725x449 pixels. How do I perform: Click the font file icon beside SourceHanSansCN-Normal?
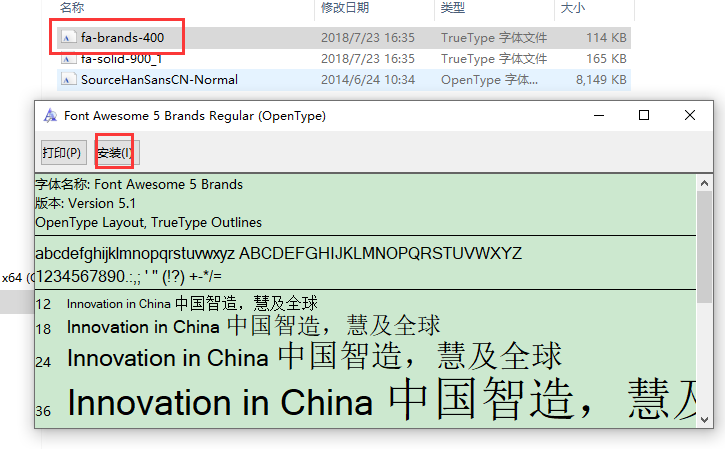pos(68,80)
